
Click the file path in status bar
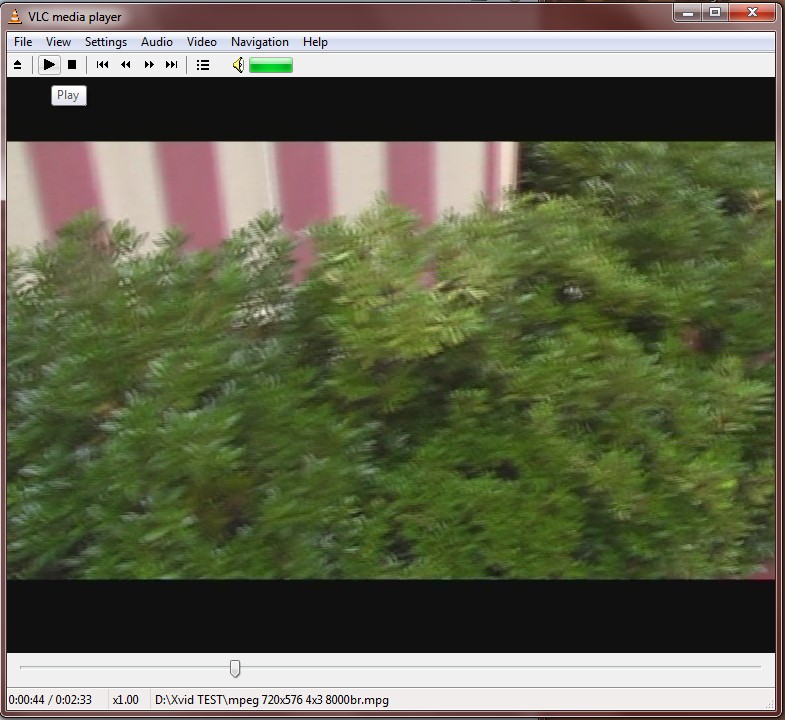[272, 699]
